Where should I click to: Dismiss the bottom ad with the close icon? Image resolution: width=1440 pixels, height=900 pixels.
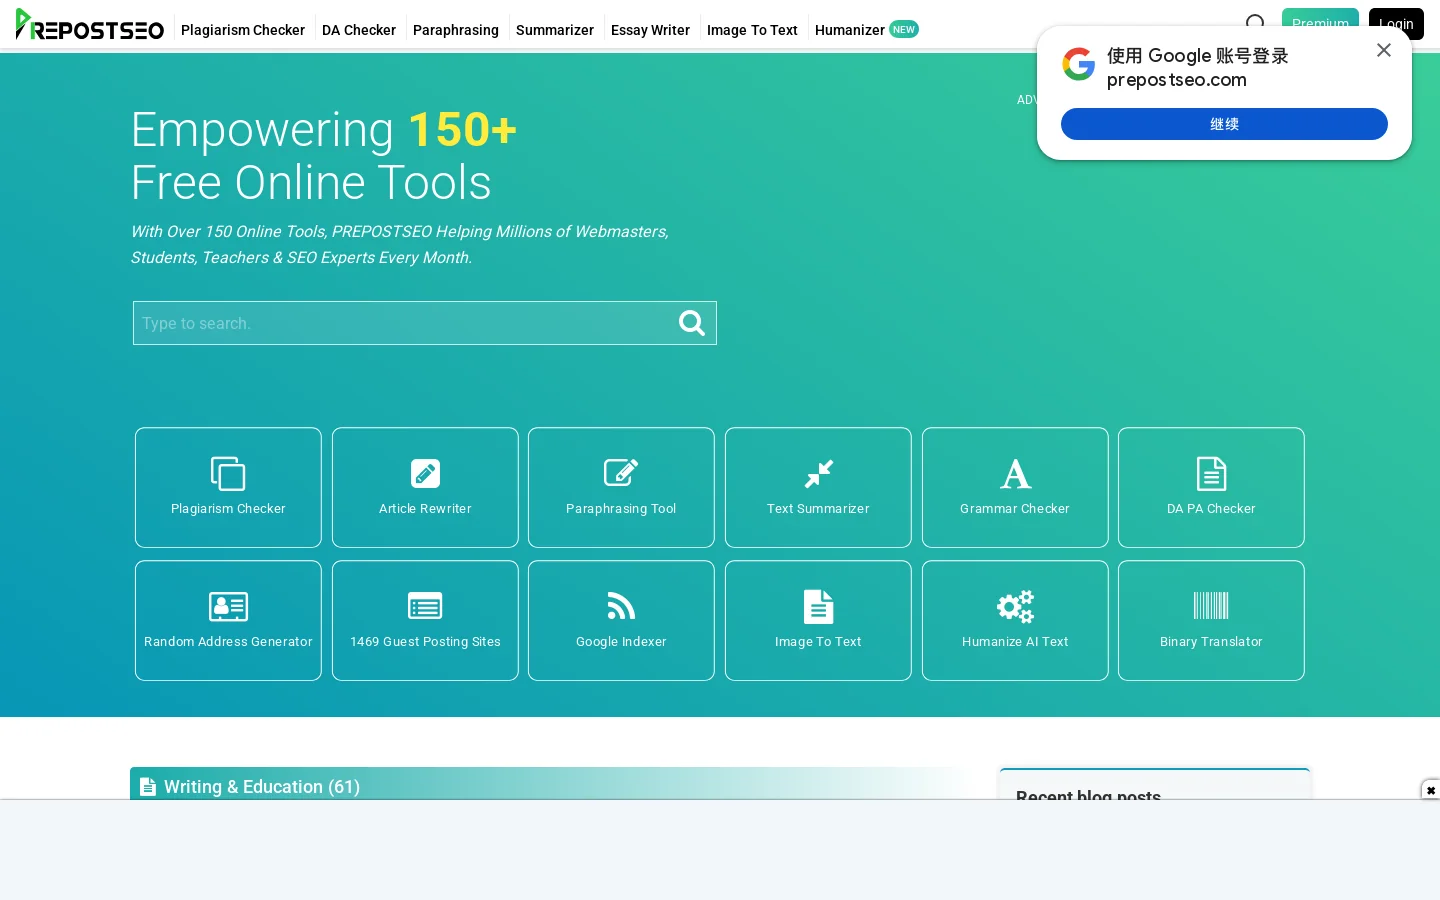[1431, 790]
